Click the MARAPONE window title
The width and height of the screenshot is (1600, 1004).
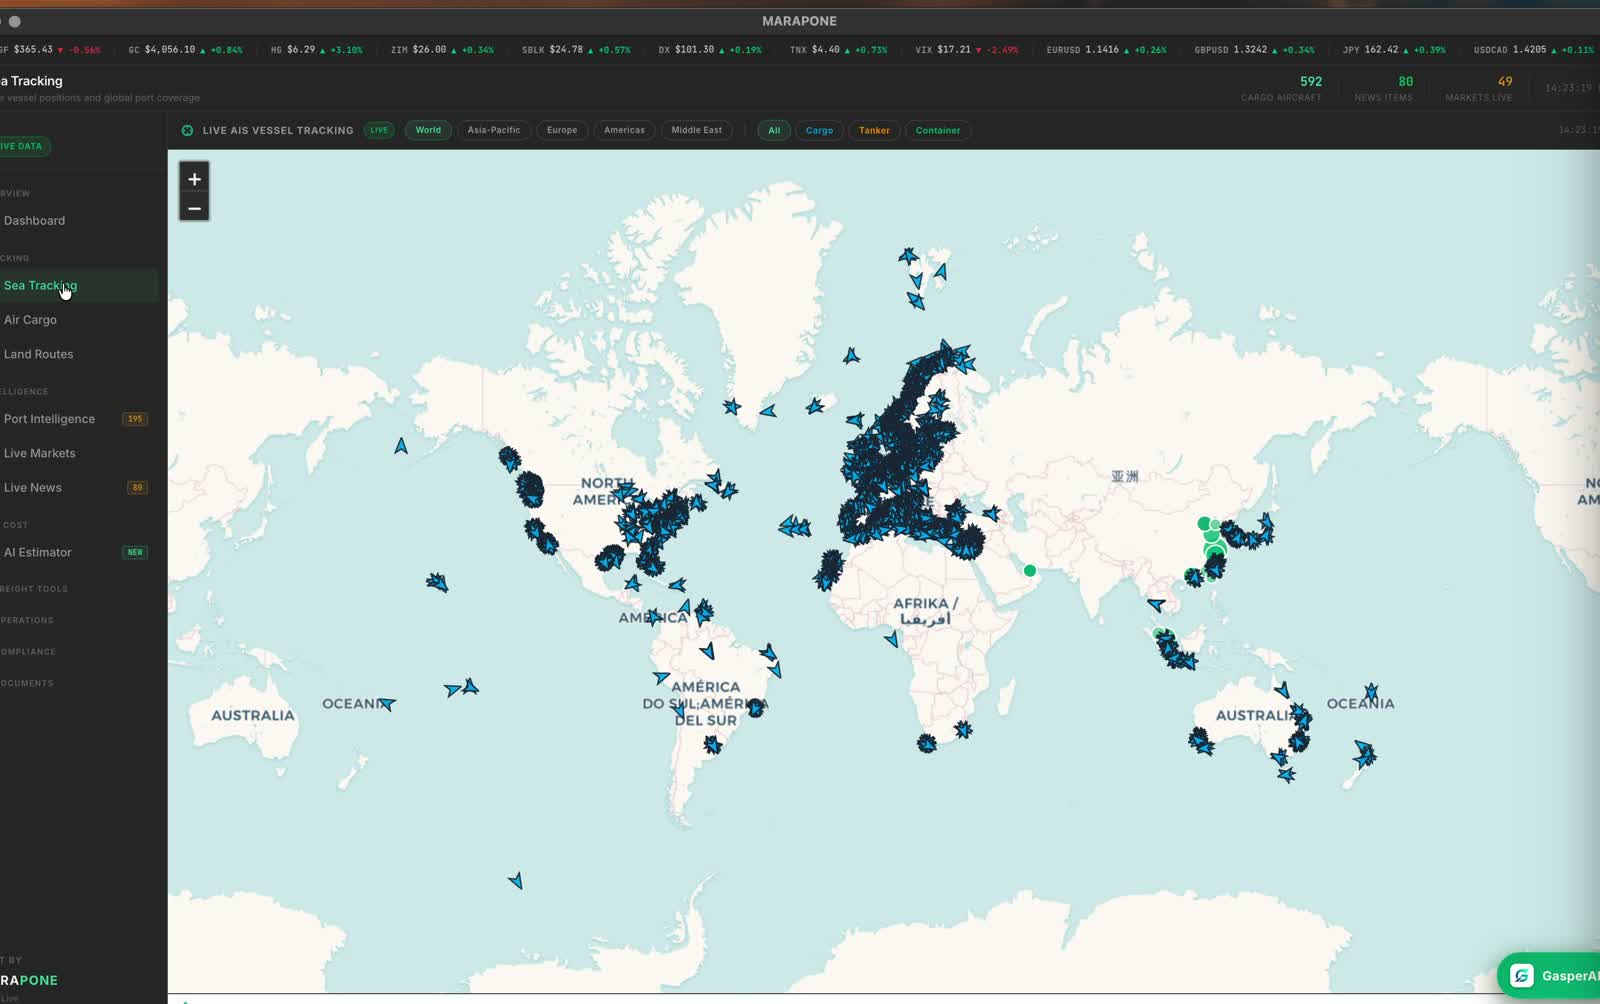[799, 21]
